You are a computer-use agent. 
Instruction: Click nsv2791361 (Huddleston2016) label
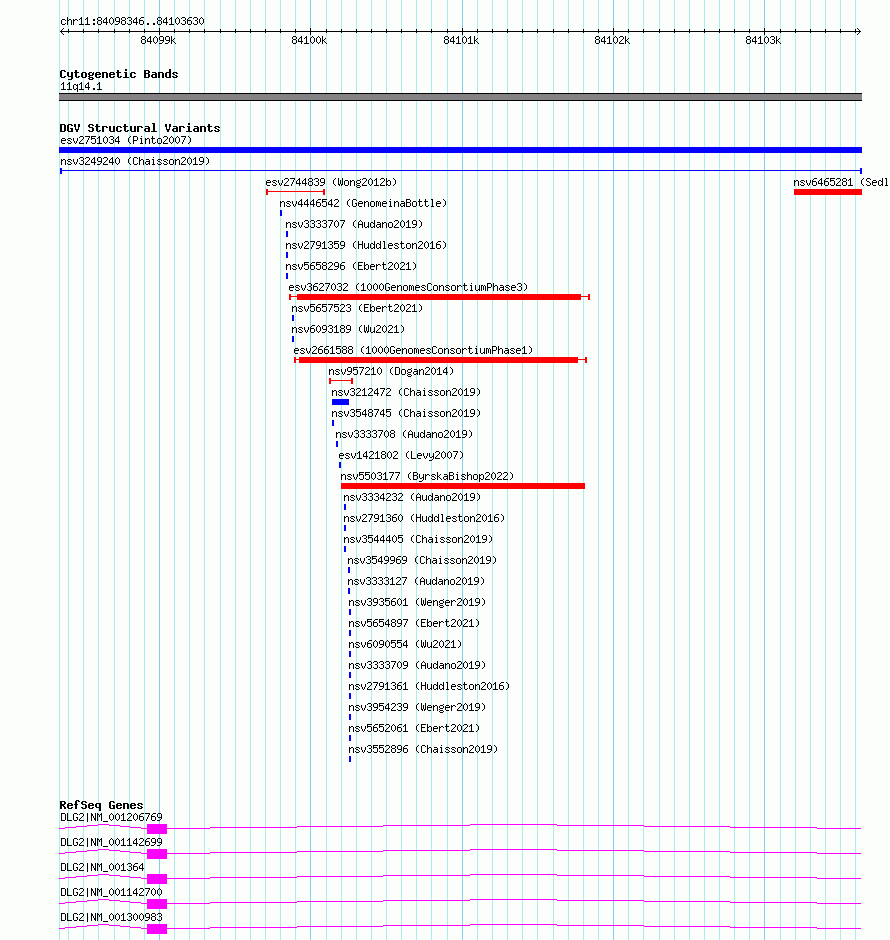[429, 686]
